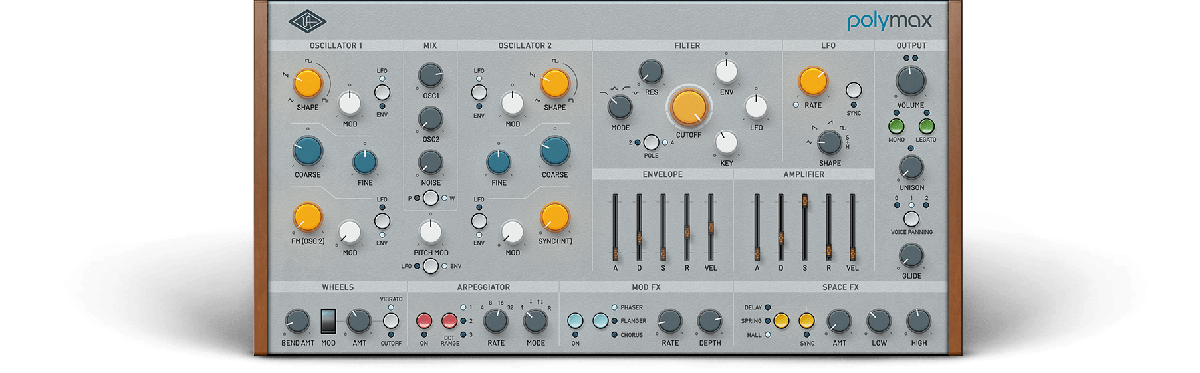Adjust the Mod FX RATE knob
This screenshot has width=1200, height=373.
click(670, 321)
